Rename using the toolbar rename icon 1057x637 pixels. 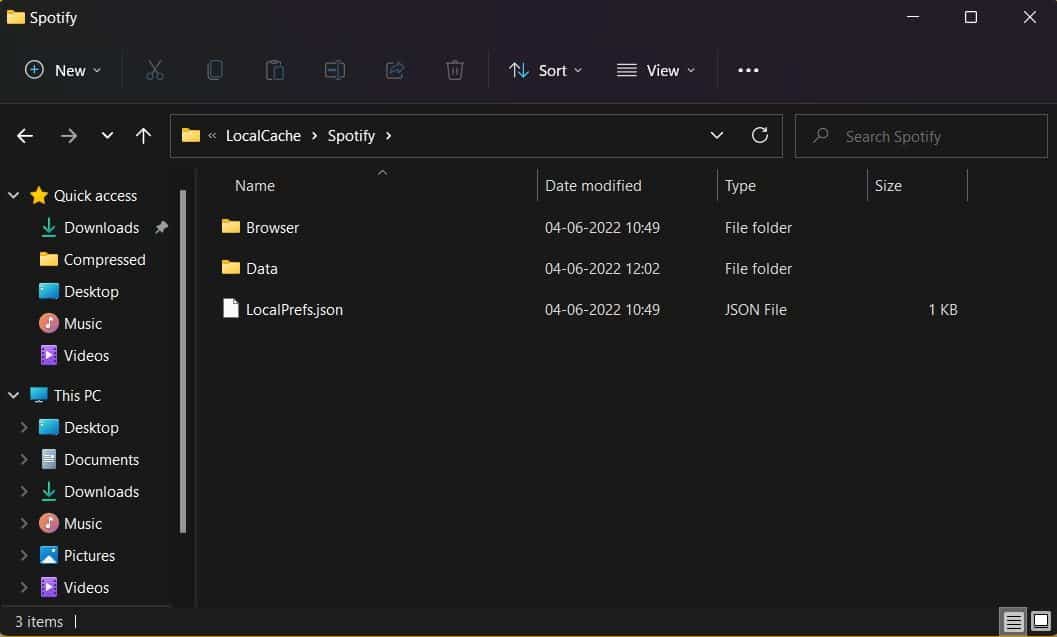tap(335, 70)
